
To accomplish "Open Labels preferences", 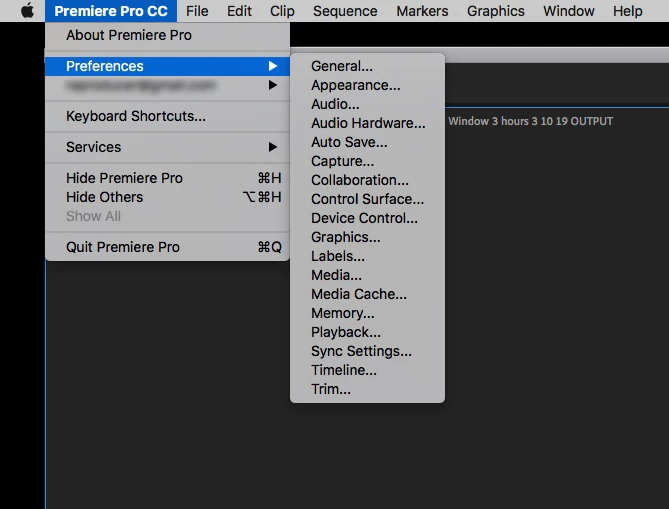I will point(367,256).
